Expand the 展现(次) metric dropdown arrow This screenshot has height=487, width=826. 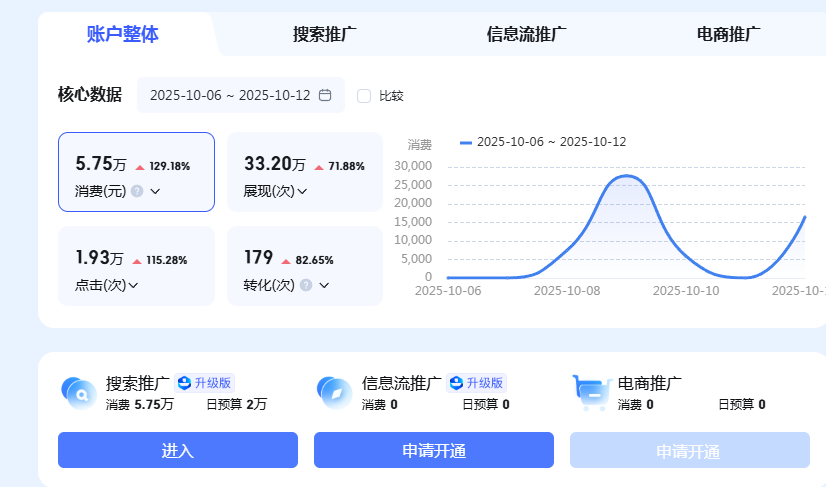tap(302, 191)
